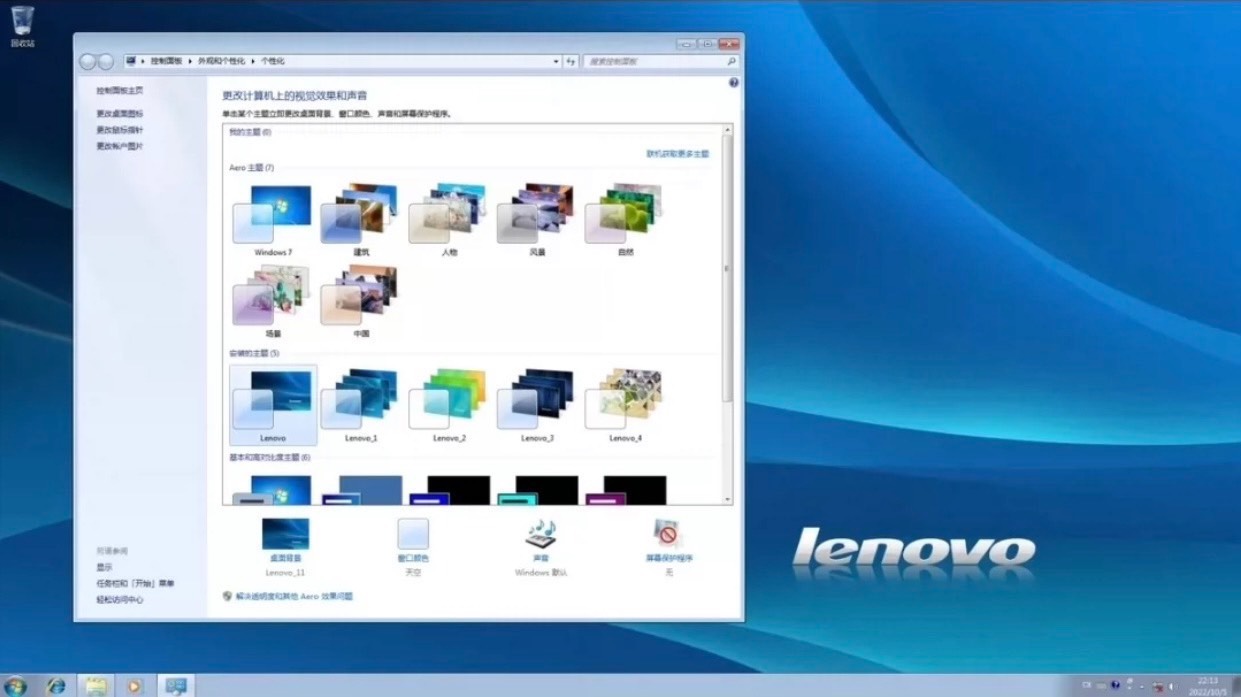Click the 更改桌面图标 link
The width and height of the screenshot is (1241, 697).
click(x=119, y=114)
